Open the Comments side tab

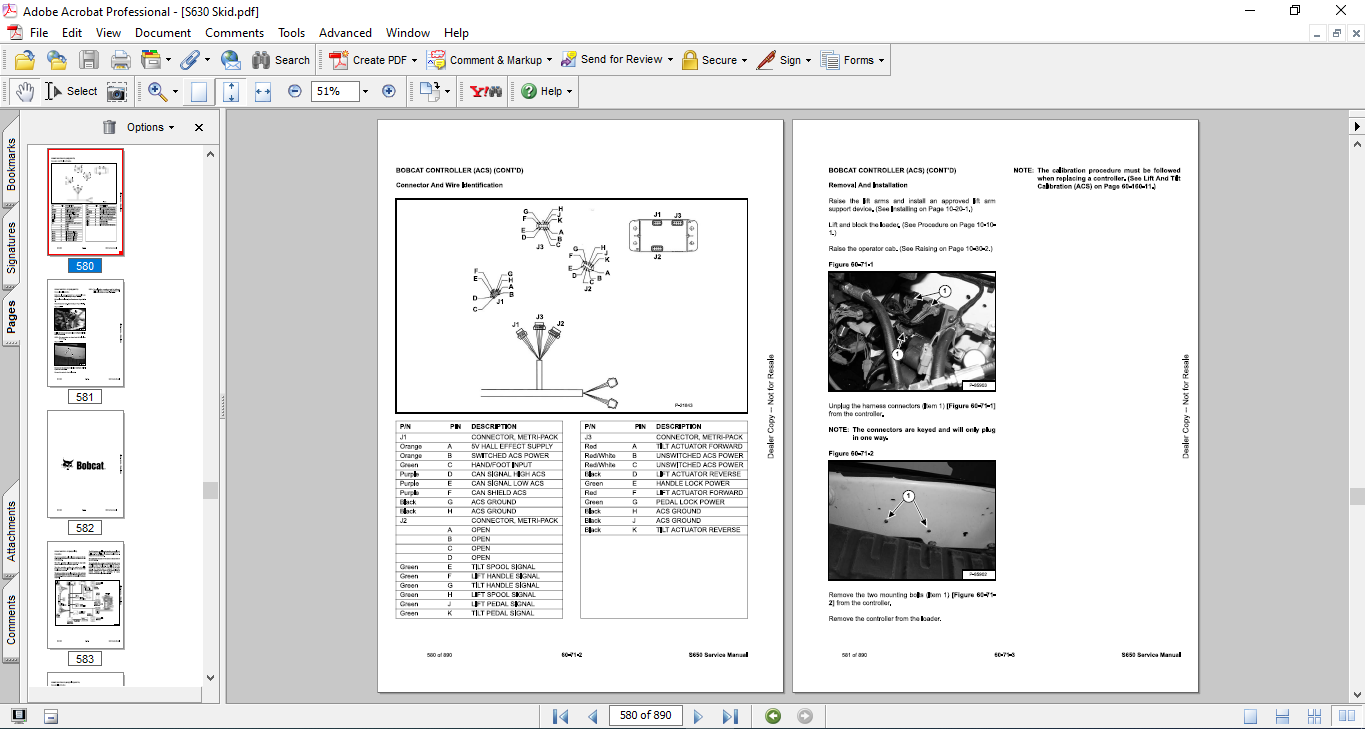click(11, 619)
